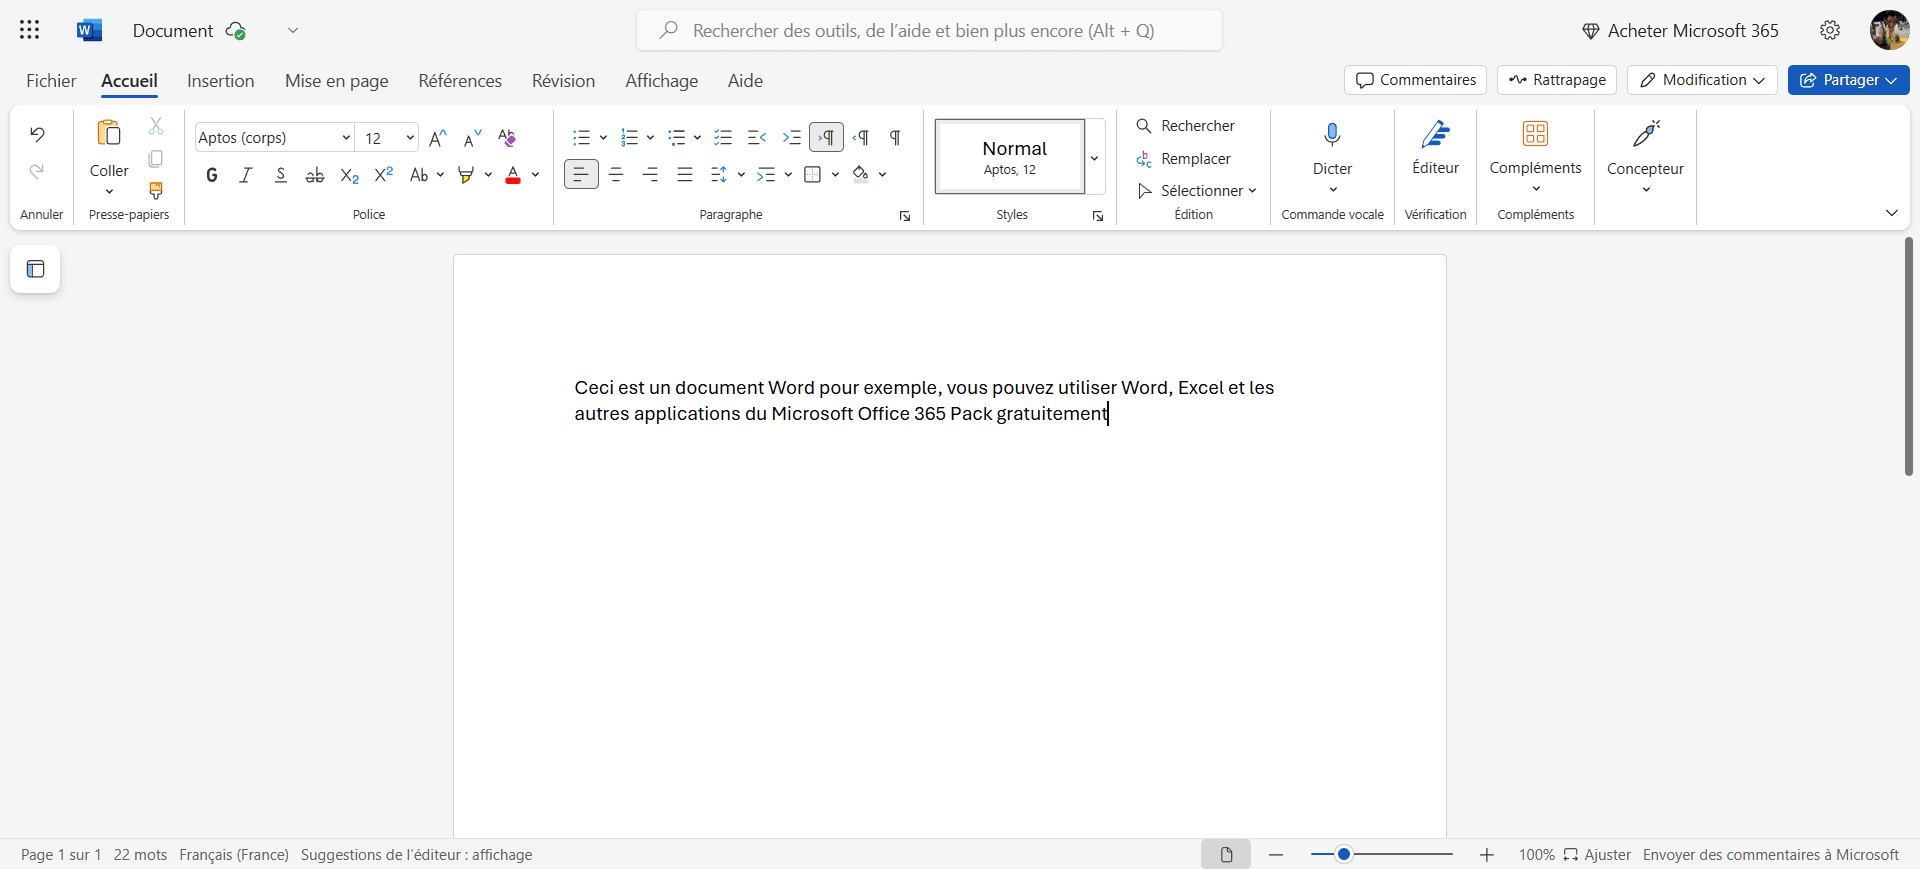
Task: Open the Fichier menu
Action: click(51, 81)
